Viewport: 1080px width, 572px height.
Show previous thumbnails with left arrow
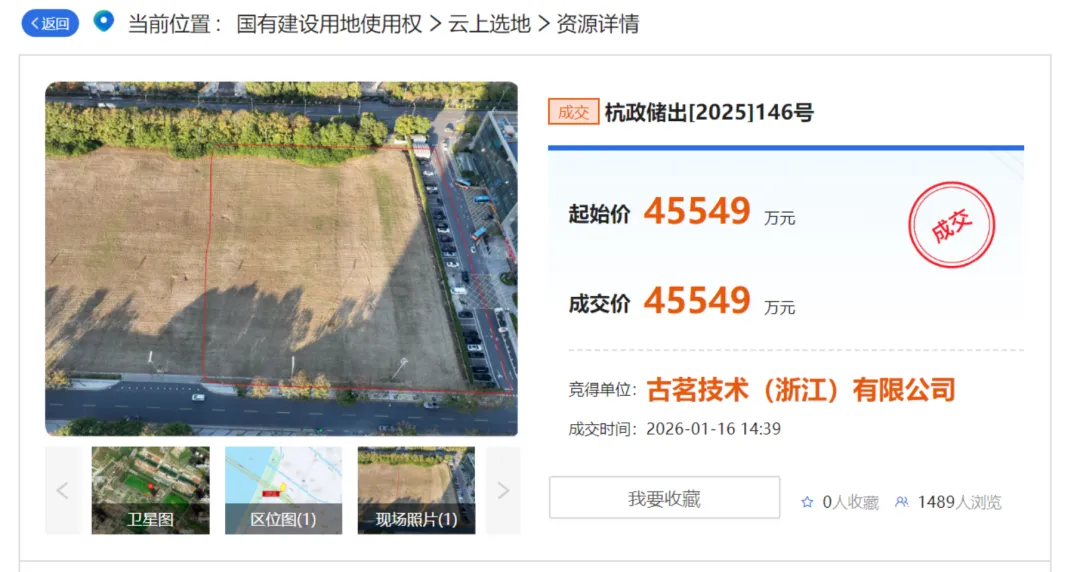(x=63, y=491)
